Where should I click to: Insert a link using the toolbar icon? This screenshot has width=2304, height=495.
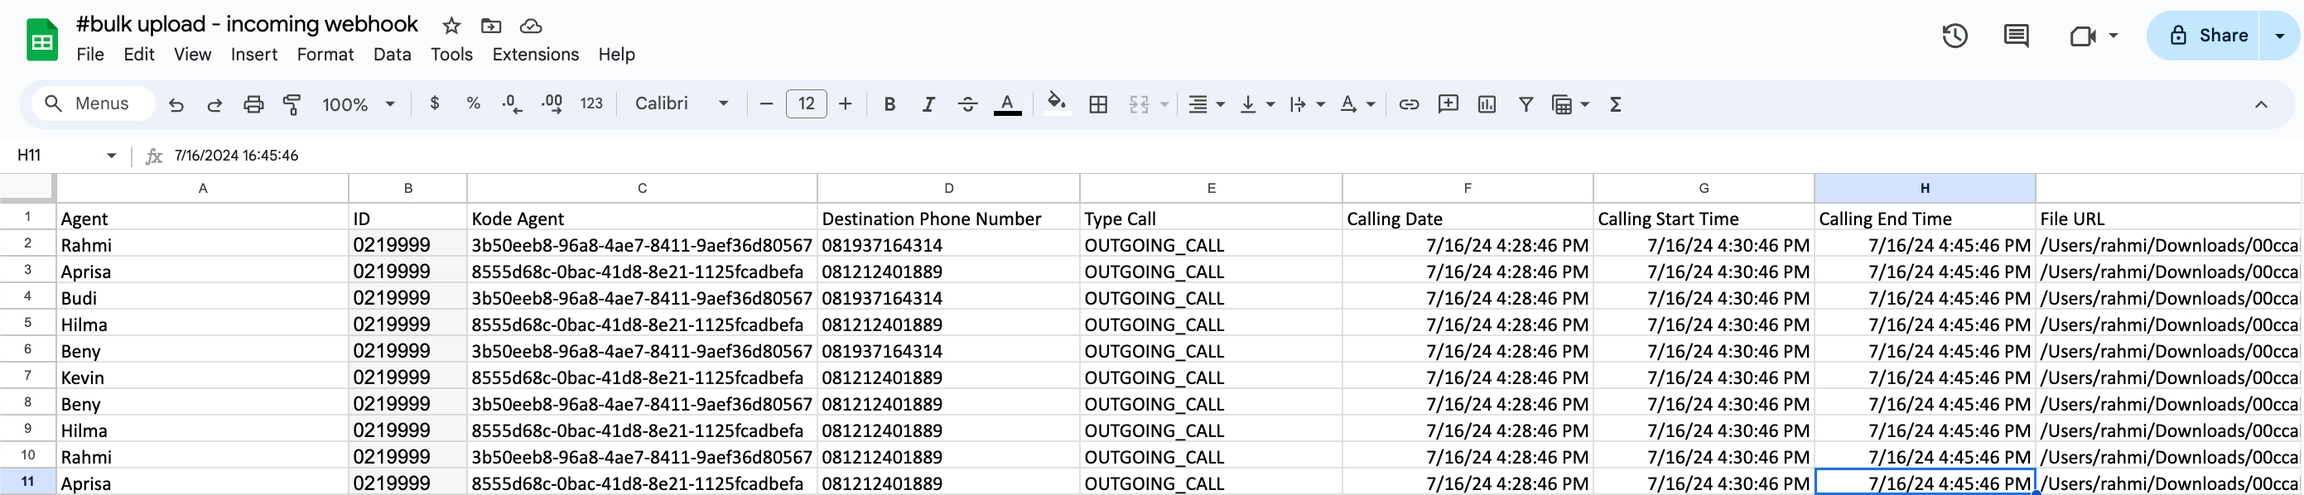point(1408,104)
